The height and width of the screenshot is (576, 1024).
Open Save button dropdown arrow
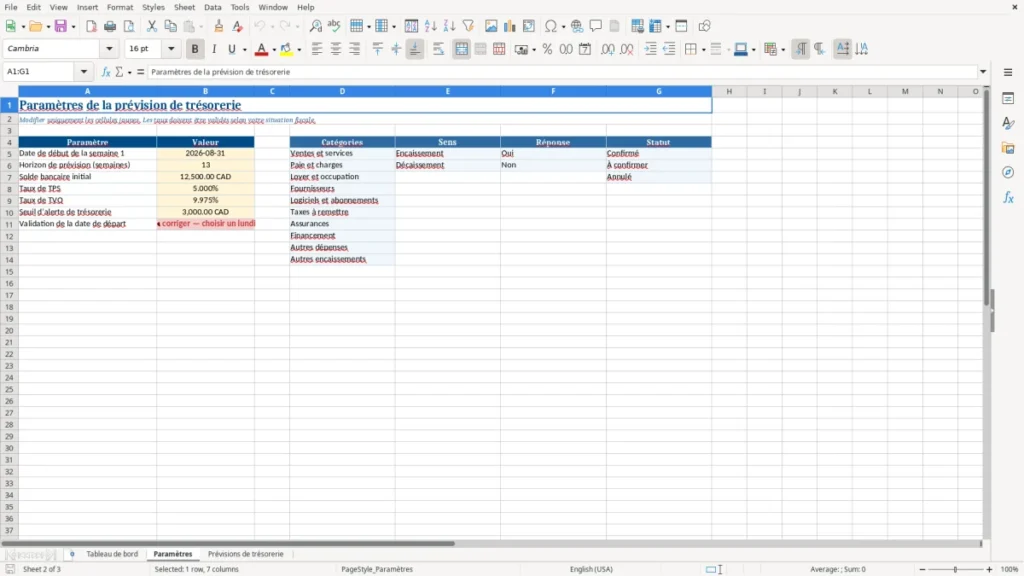pyautogui.click(x=73, y=27)
